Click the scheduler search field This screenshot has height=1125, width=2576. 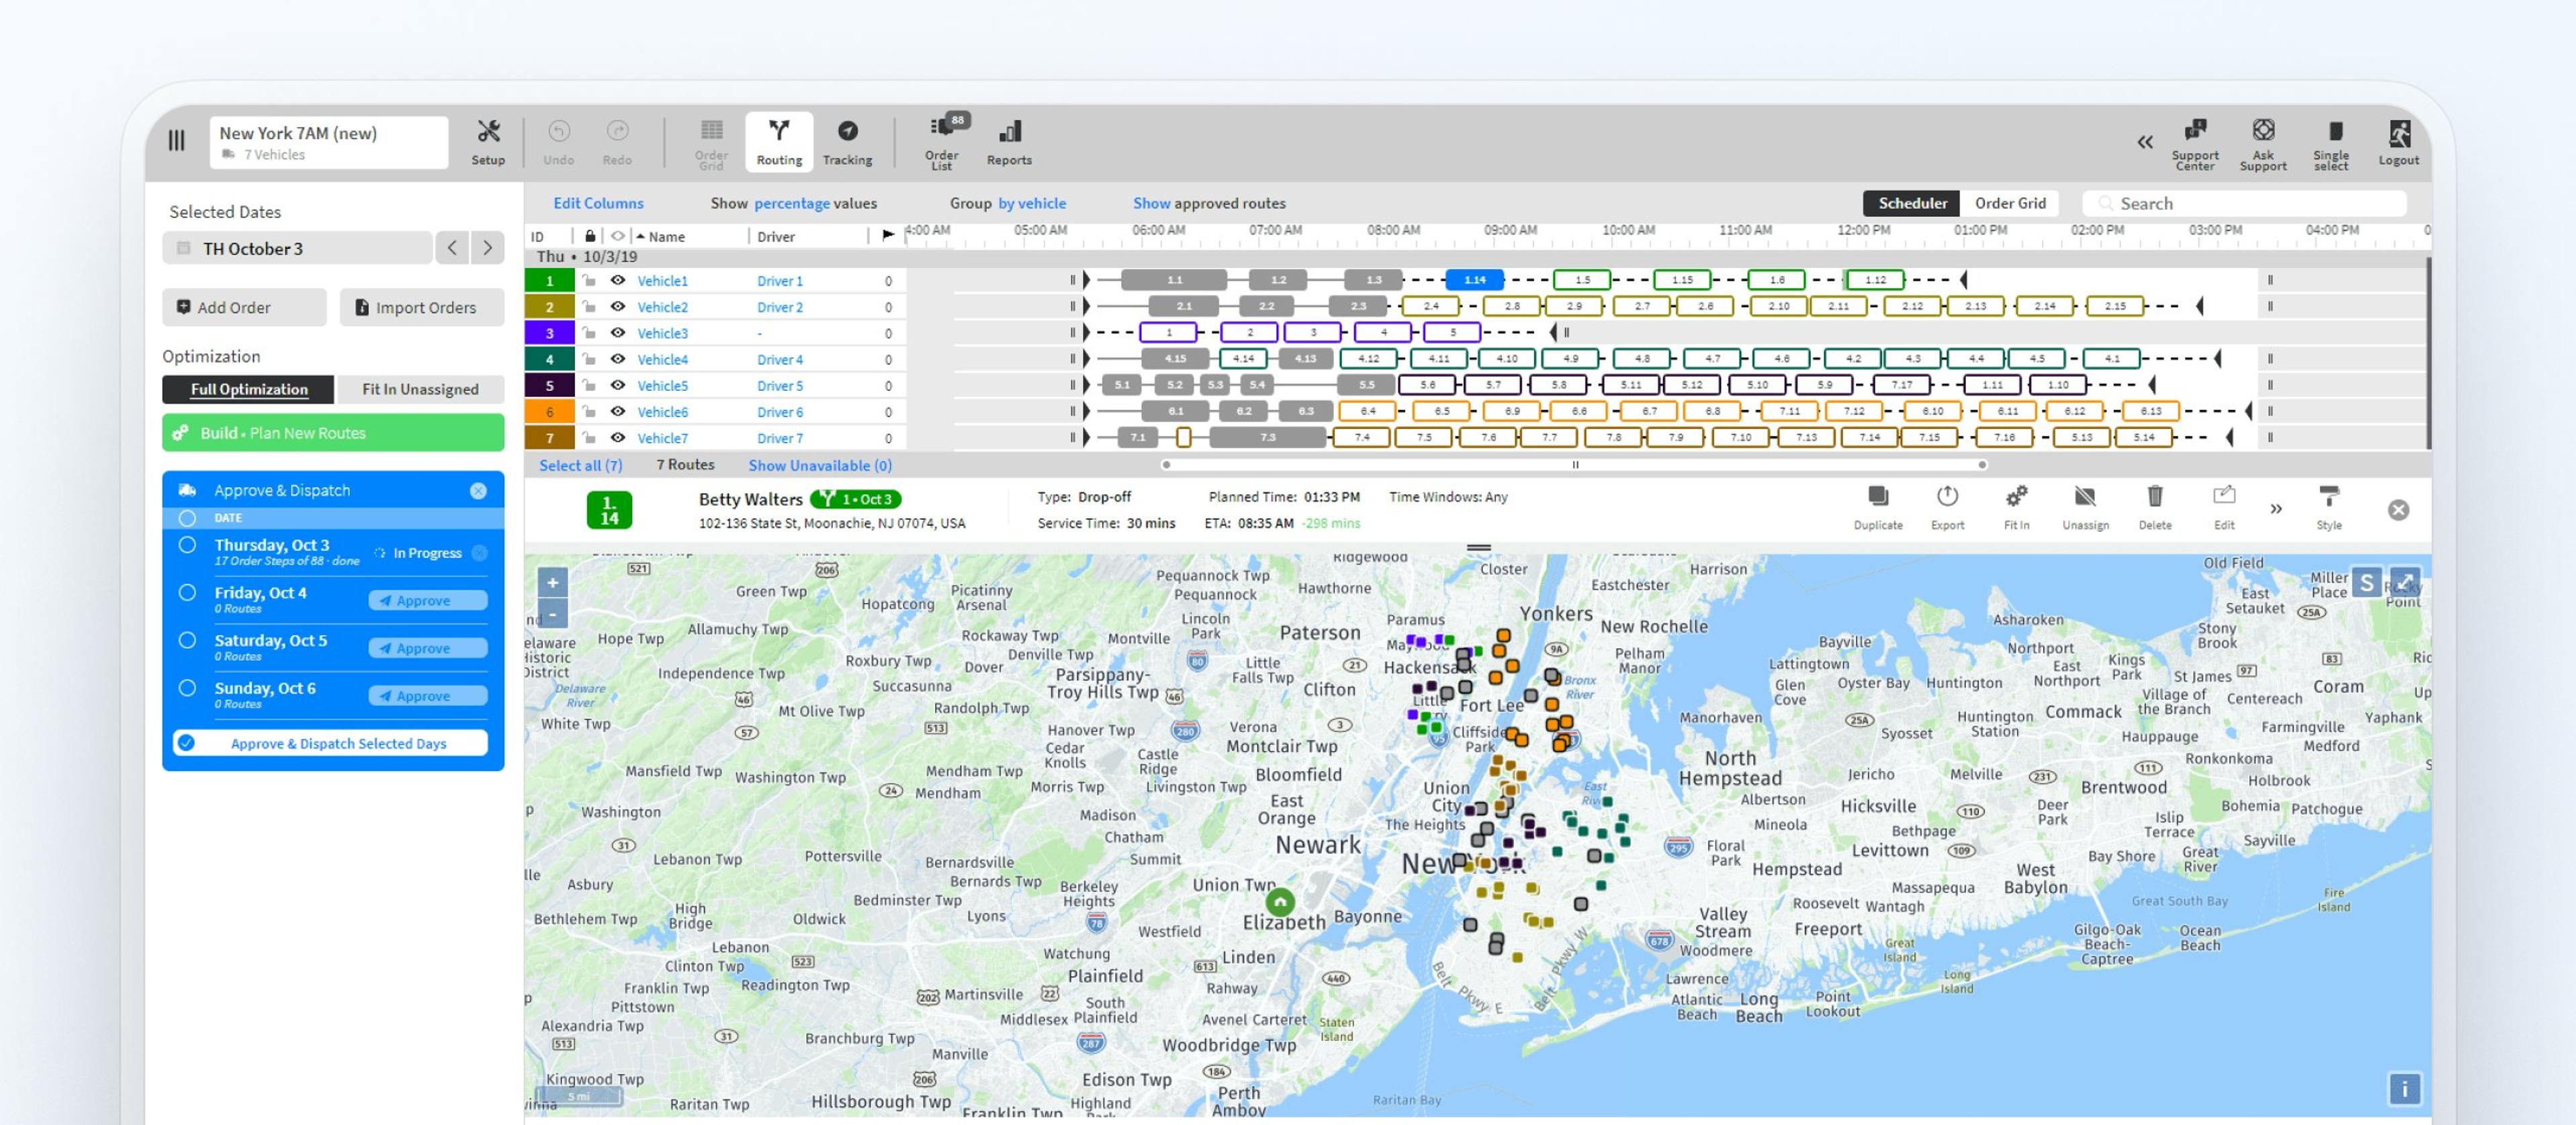(x=2244, y=203)
